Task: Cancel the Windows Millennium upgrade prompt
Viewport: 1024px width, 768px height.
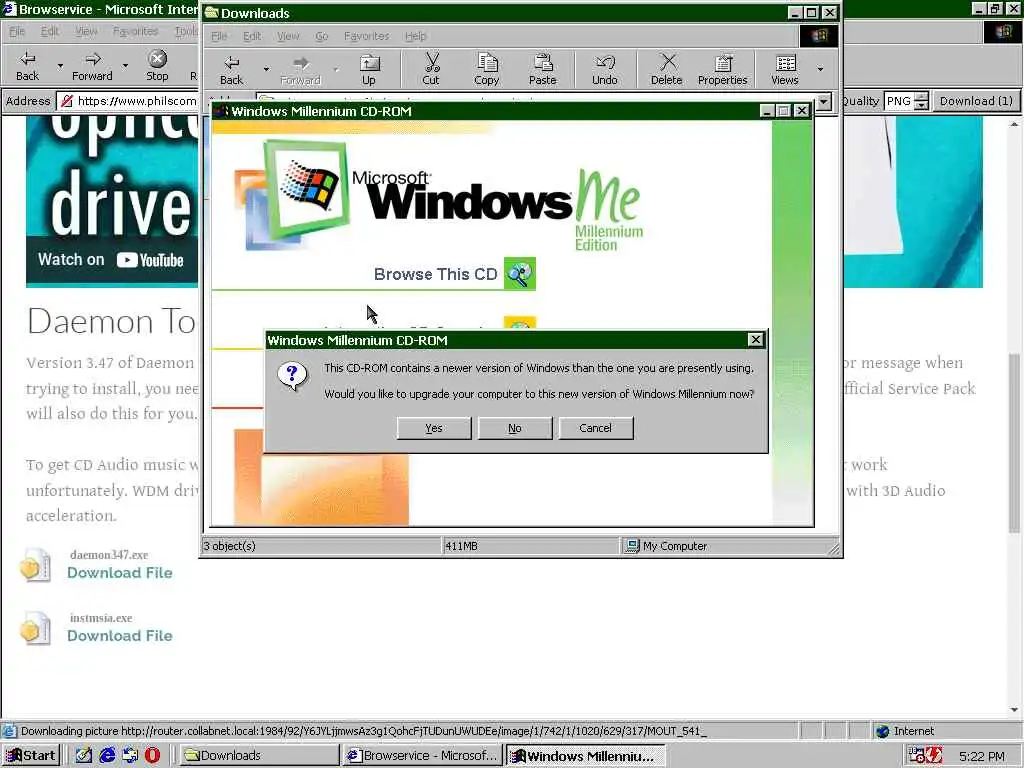Action: click(x=596, y=428)
